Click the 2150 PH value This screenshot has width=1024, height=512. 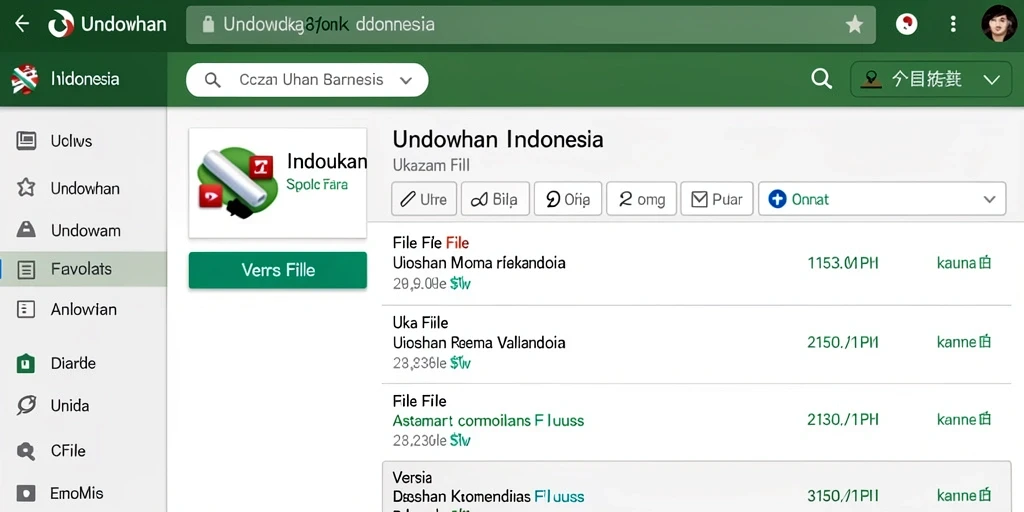pyautogui.click(x=842, y=342)
